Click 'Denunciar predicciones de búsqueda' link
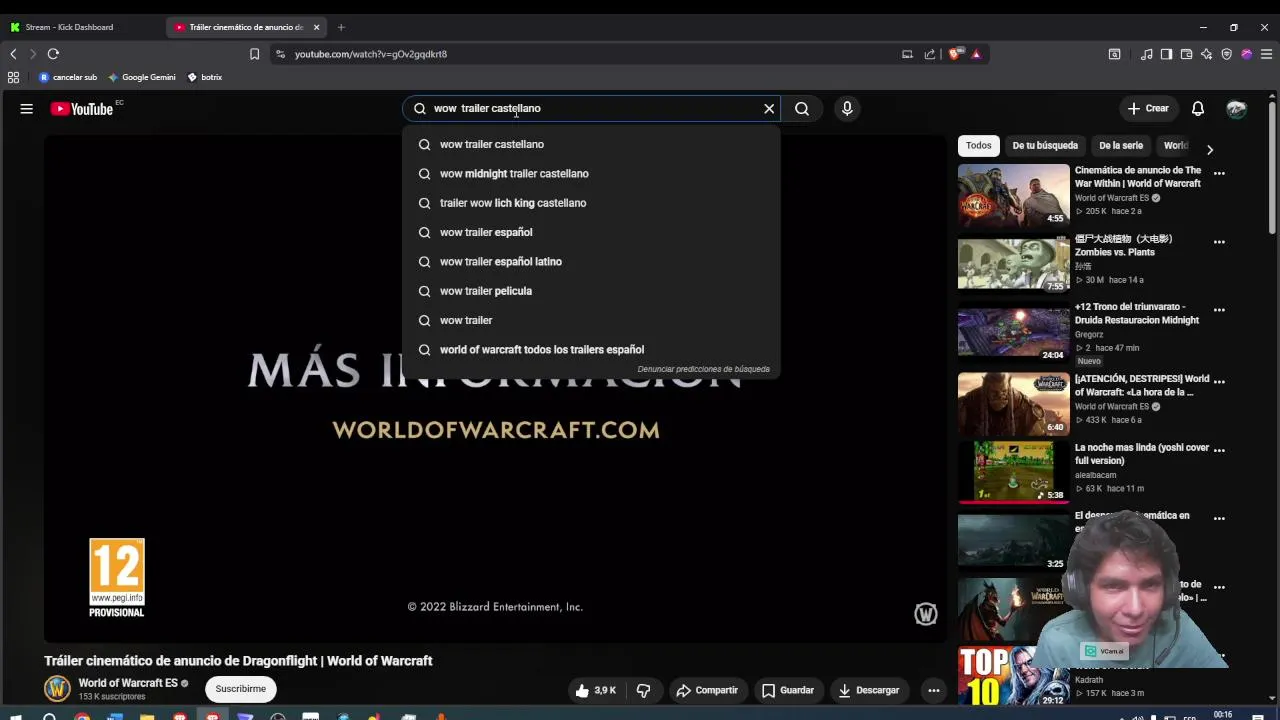The image size is (1280, 720). tap(703, 369)
